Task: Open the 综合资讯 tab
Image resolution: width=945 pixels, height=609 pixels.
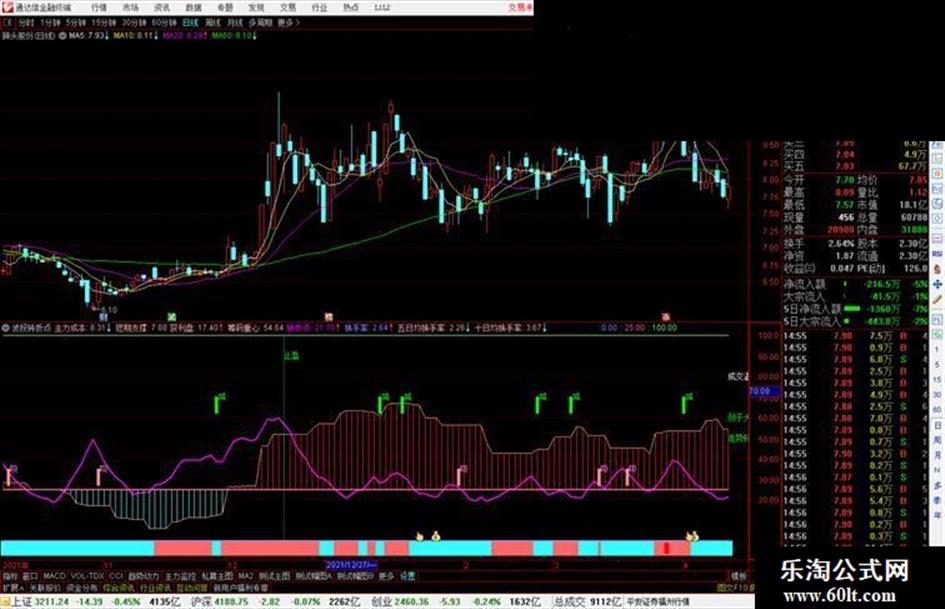Action: pyautogui.click(x=119, y=587)
